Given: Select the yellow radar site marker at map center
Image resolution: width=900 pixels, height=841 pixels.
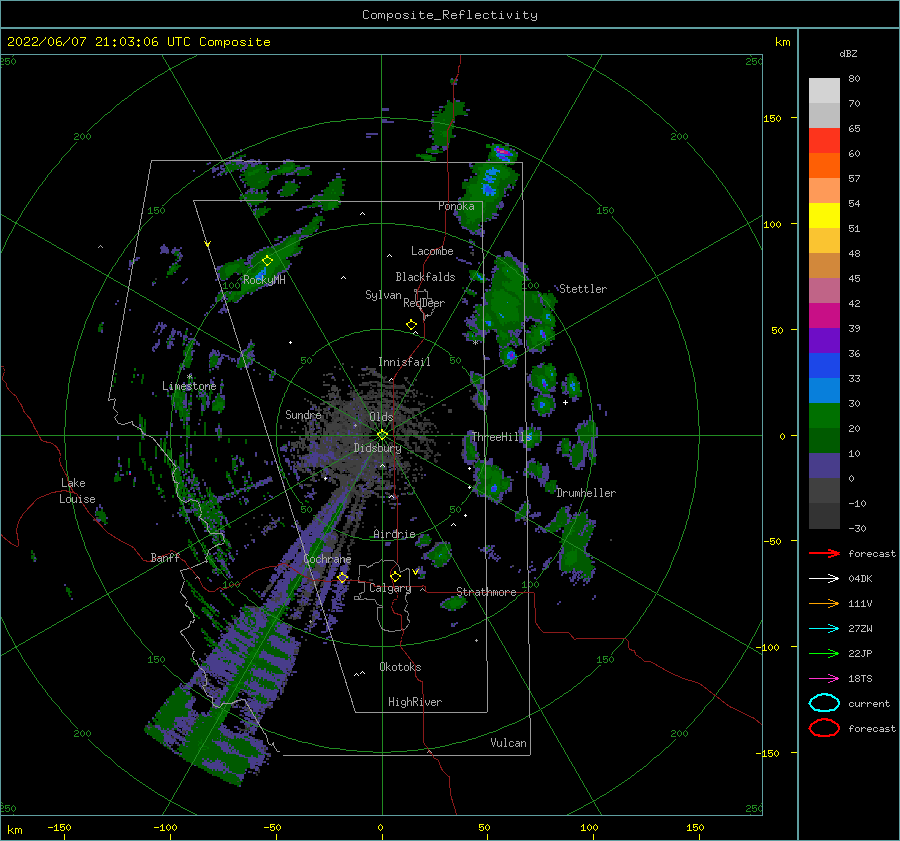Looking at the screenshot, I should click(382, 435).
